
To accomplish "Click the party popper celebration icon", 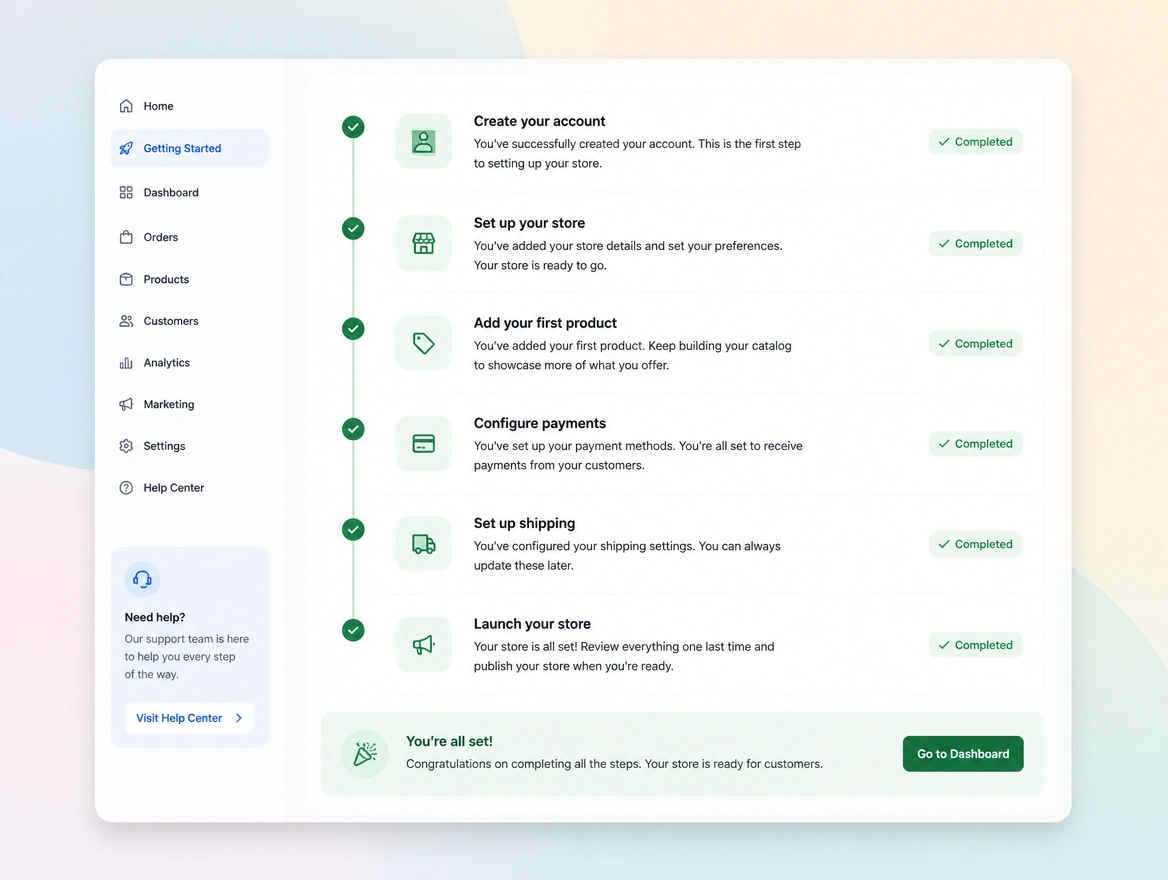I will pos(364,754).
